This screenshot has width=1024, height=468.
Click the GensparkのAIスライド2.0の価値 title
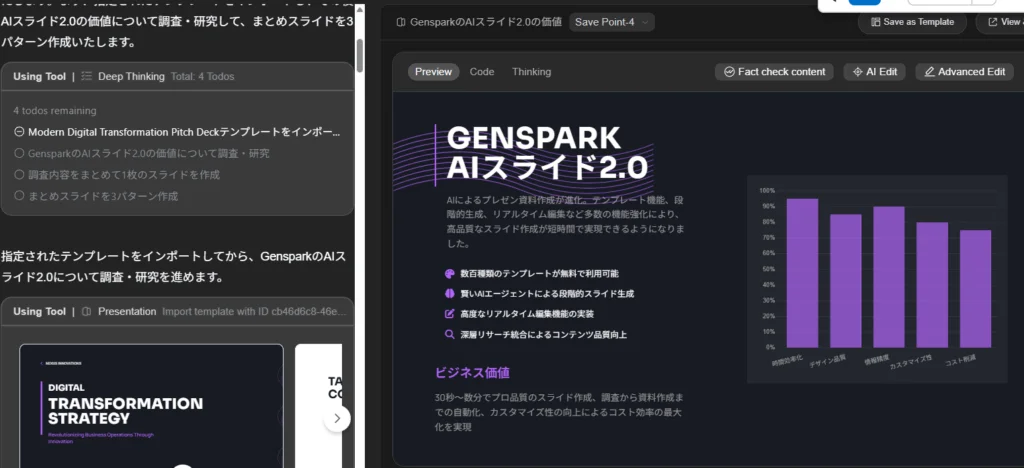pos(485,22)
